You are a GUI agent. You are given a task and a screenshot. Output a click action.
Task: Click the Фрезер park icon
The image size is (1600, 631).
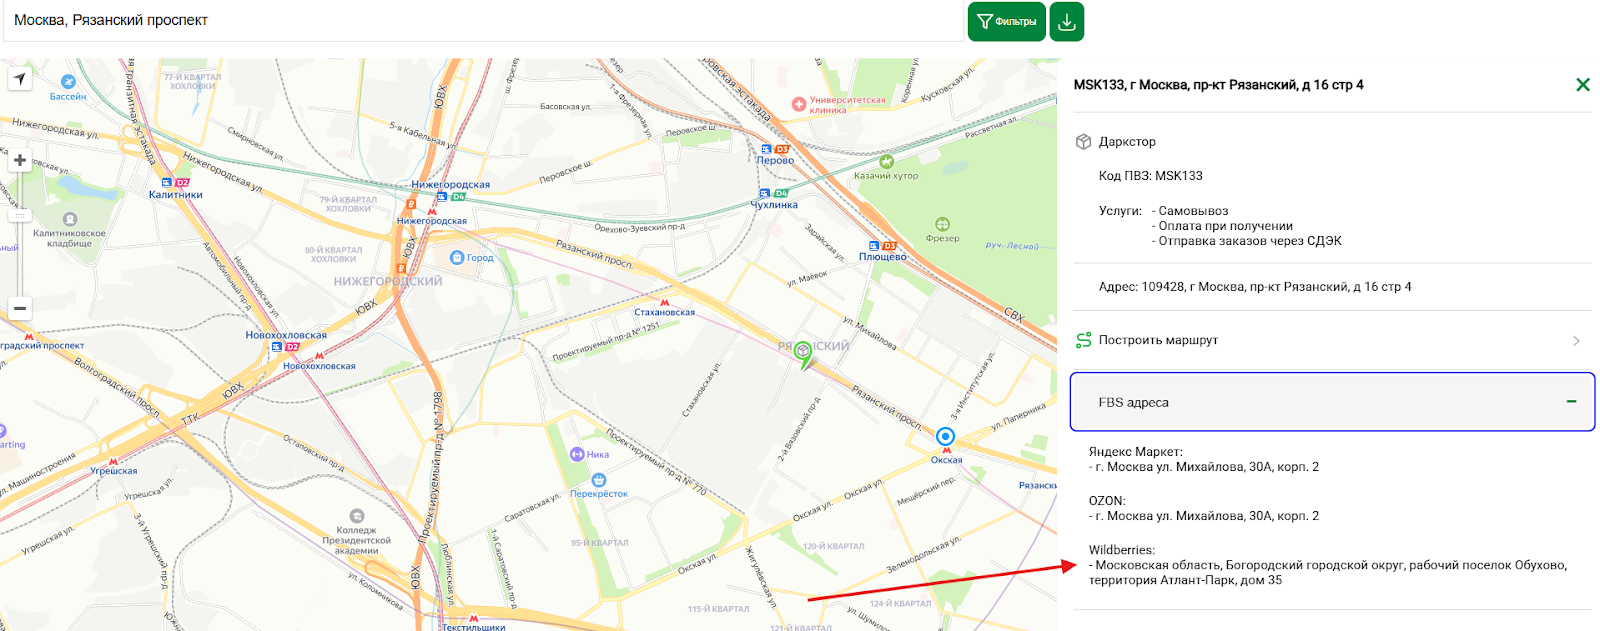point(942,224)
